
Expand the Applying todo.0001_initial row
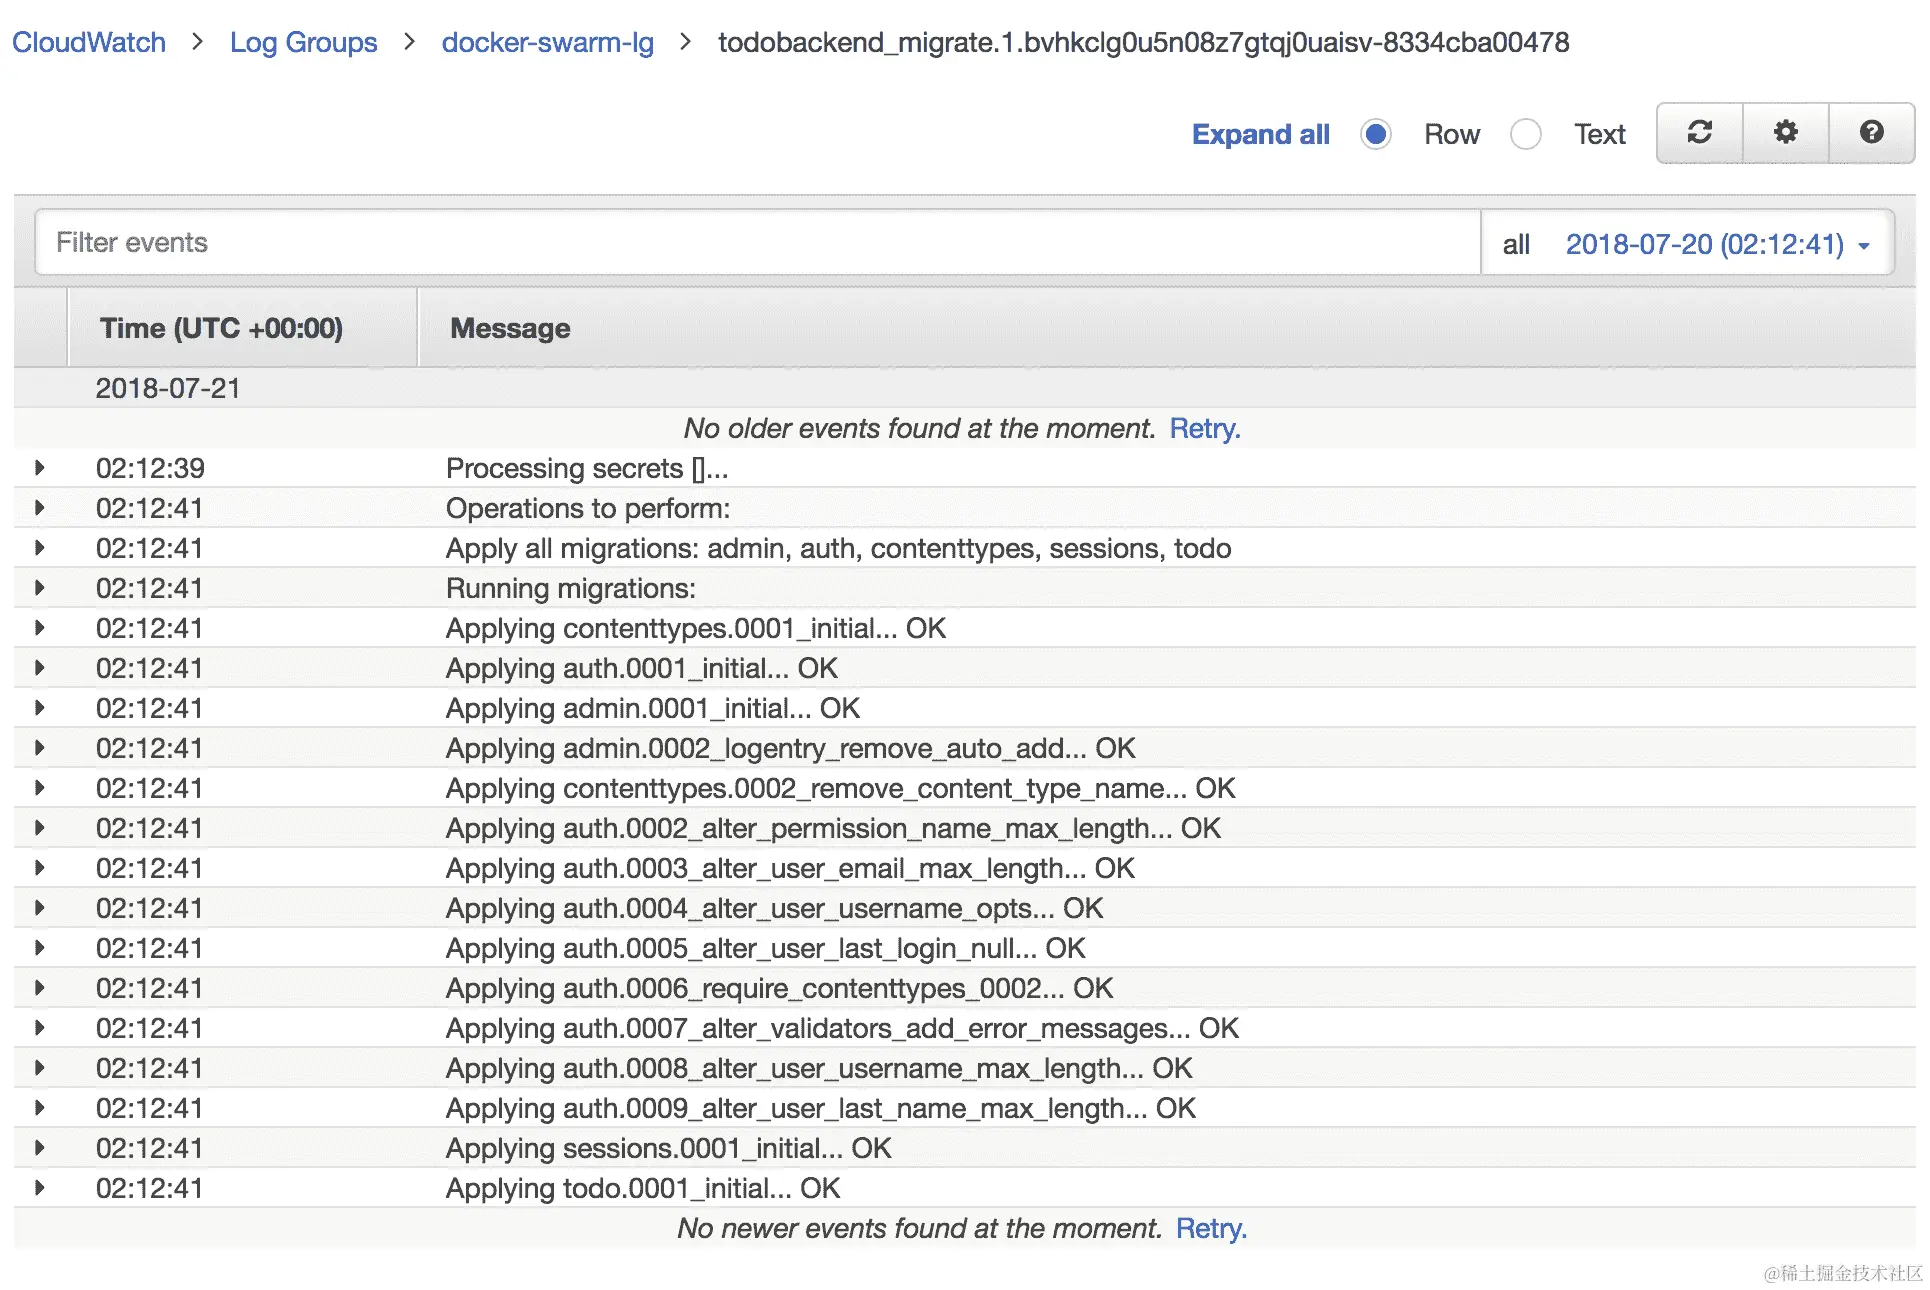click(x=40, y=1188)
